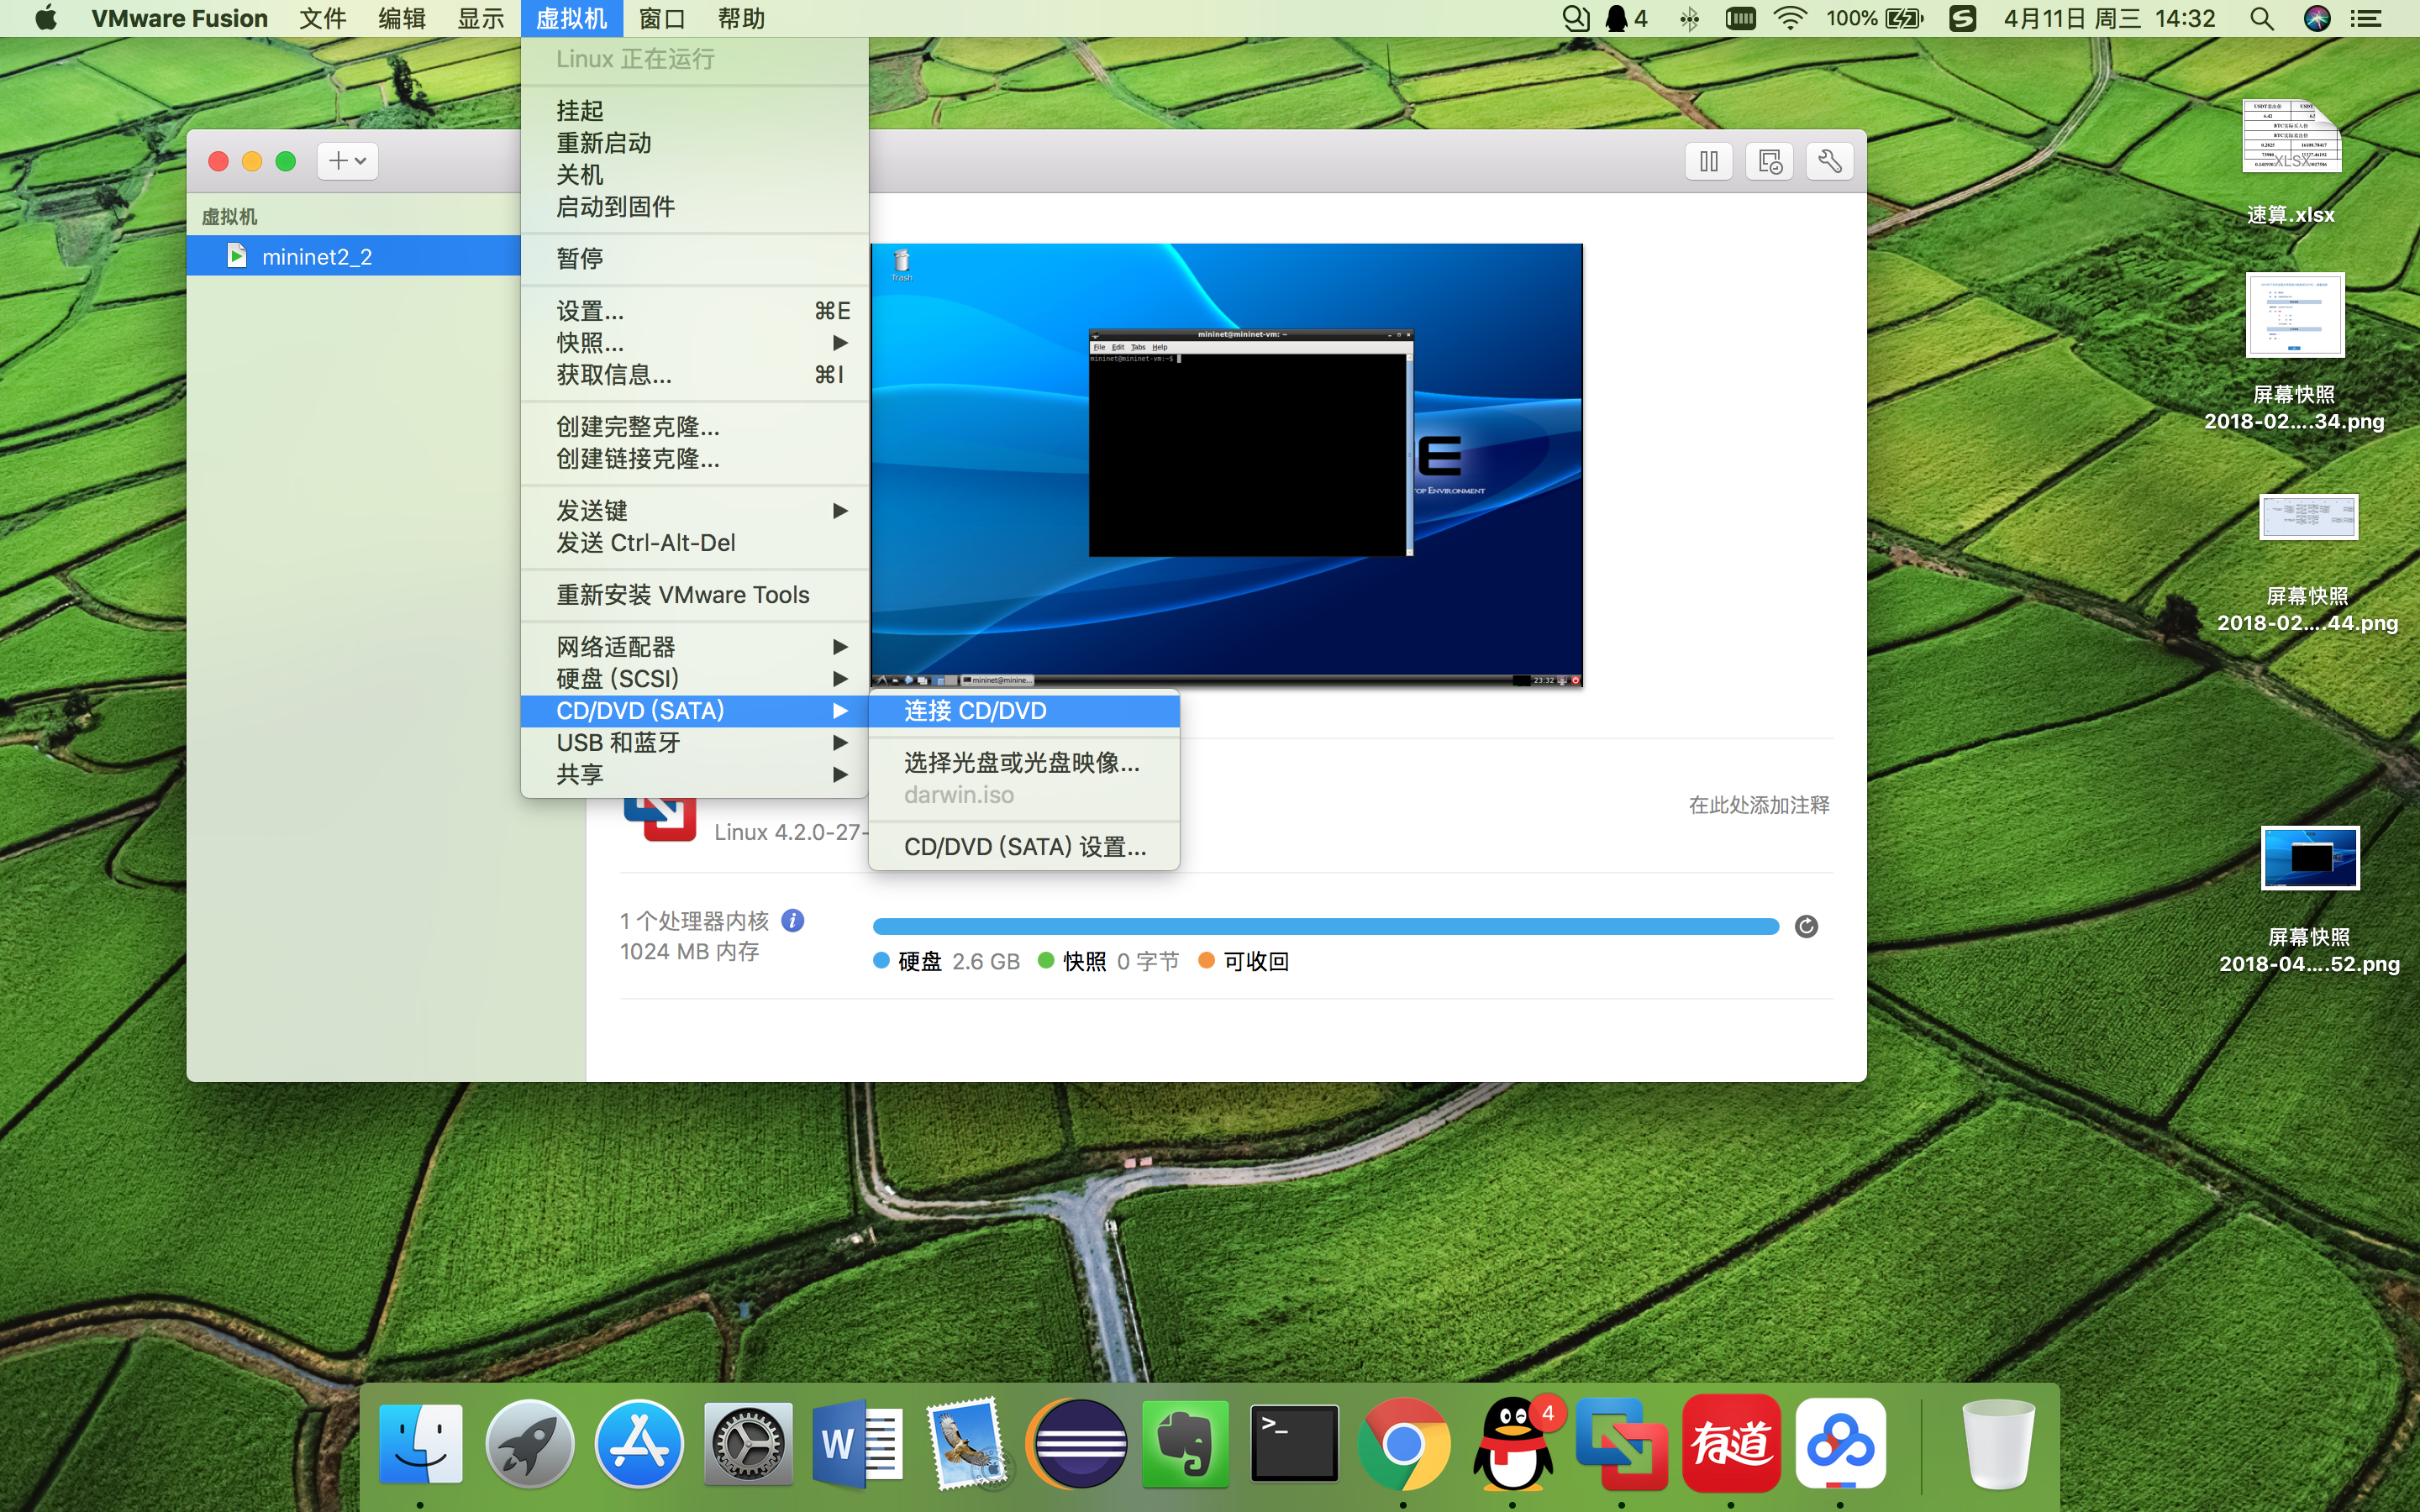Click the Wi-Fi status icon
The height and width of the screenshot is (1512, 2420).
click(1790, 18)
